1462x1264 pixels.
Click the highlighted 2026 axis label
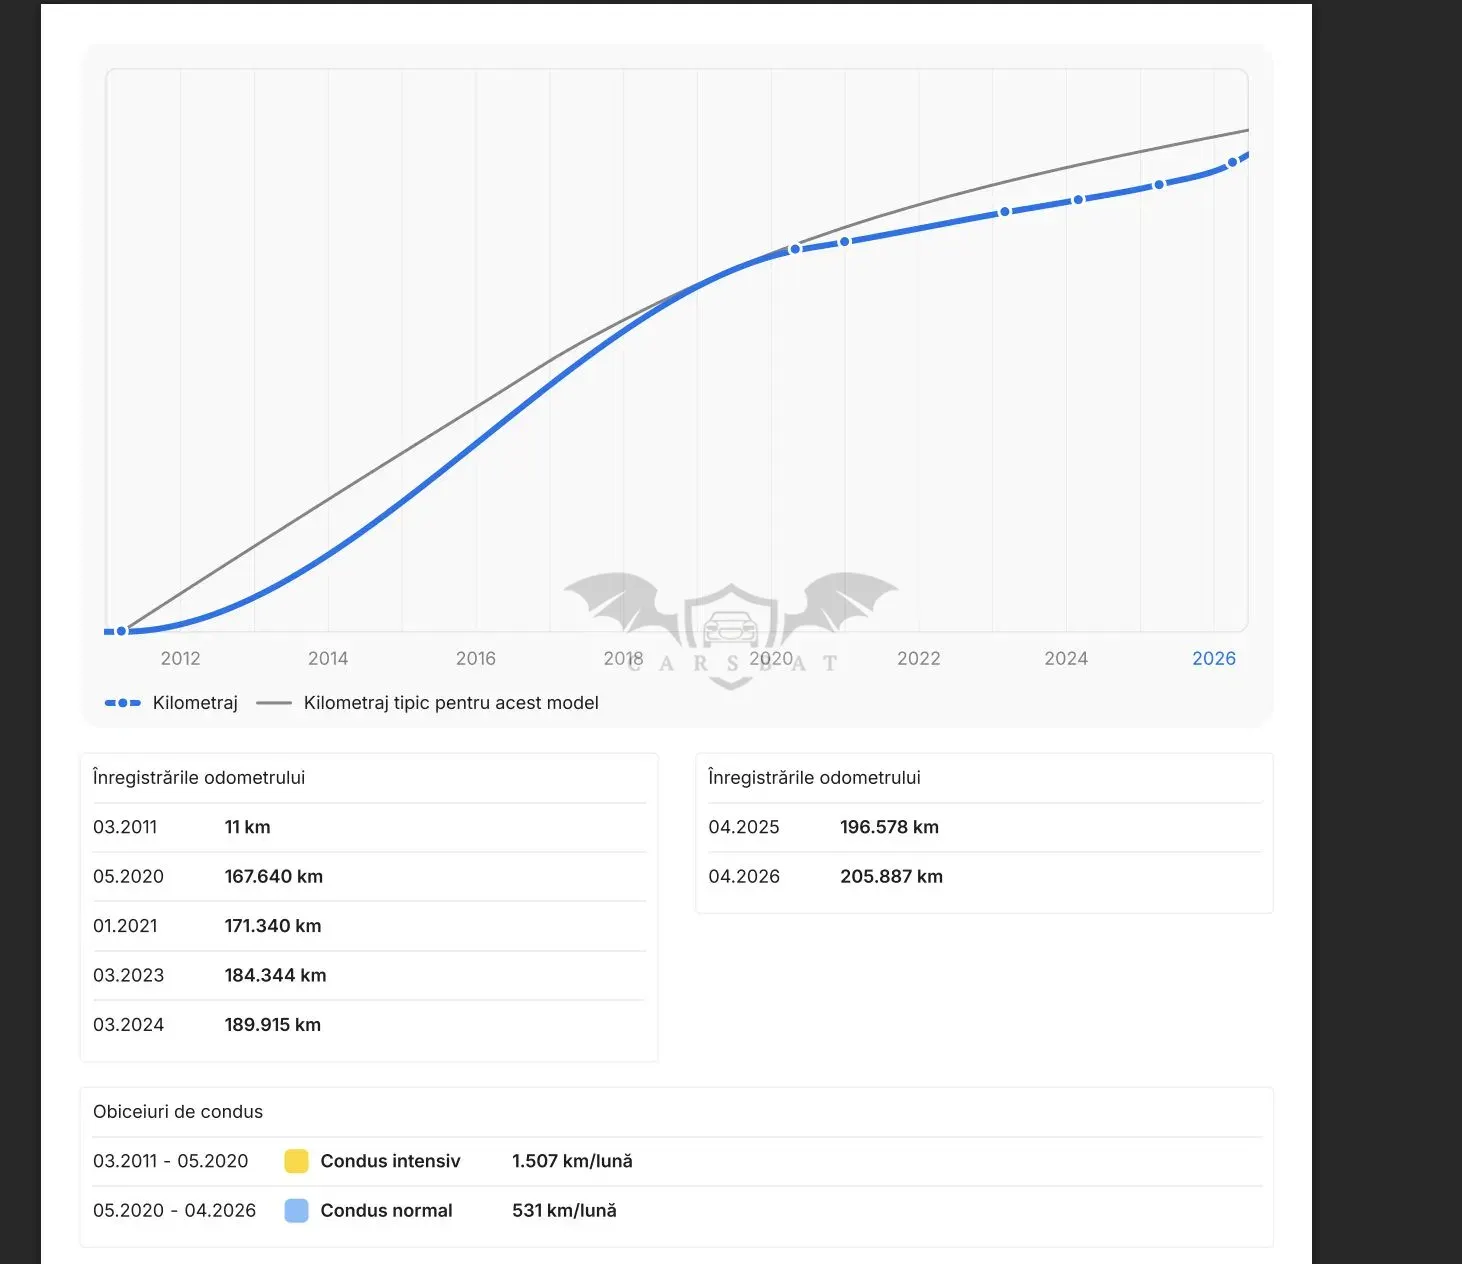(1214, 658)
